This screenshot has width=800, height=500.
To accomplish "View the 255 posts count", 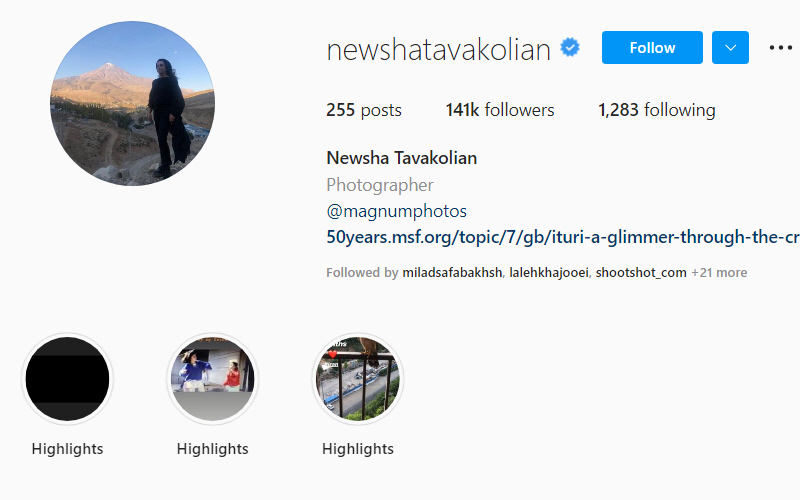I will pyautogui.click(x=364, y=110).
